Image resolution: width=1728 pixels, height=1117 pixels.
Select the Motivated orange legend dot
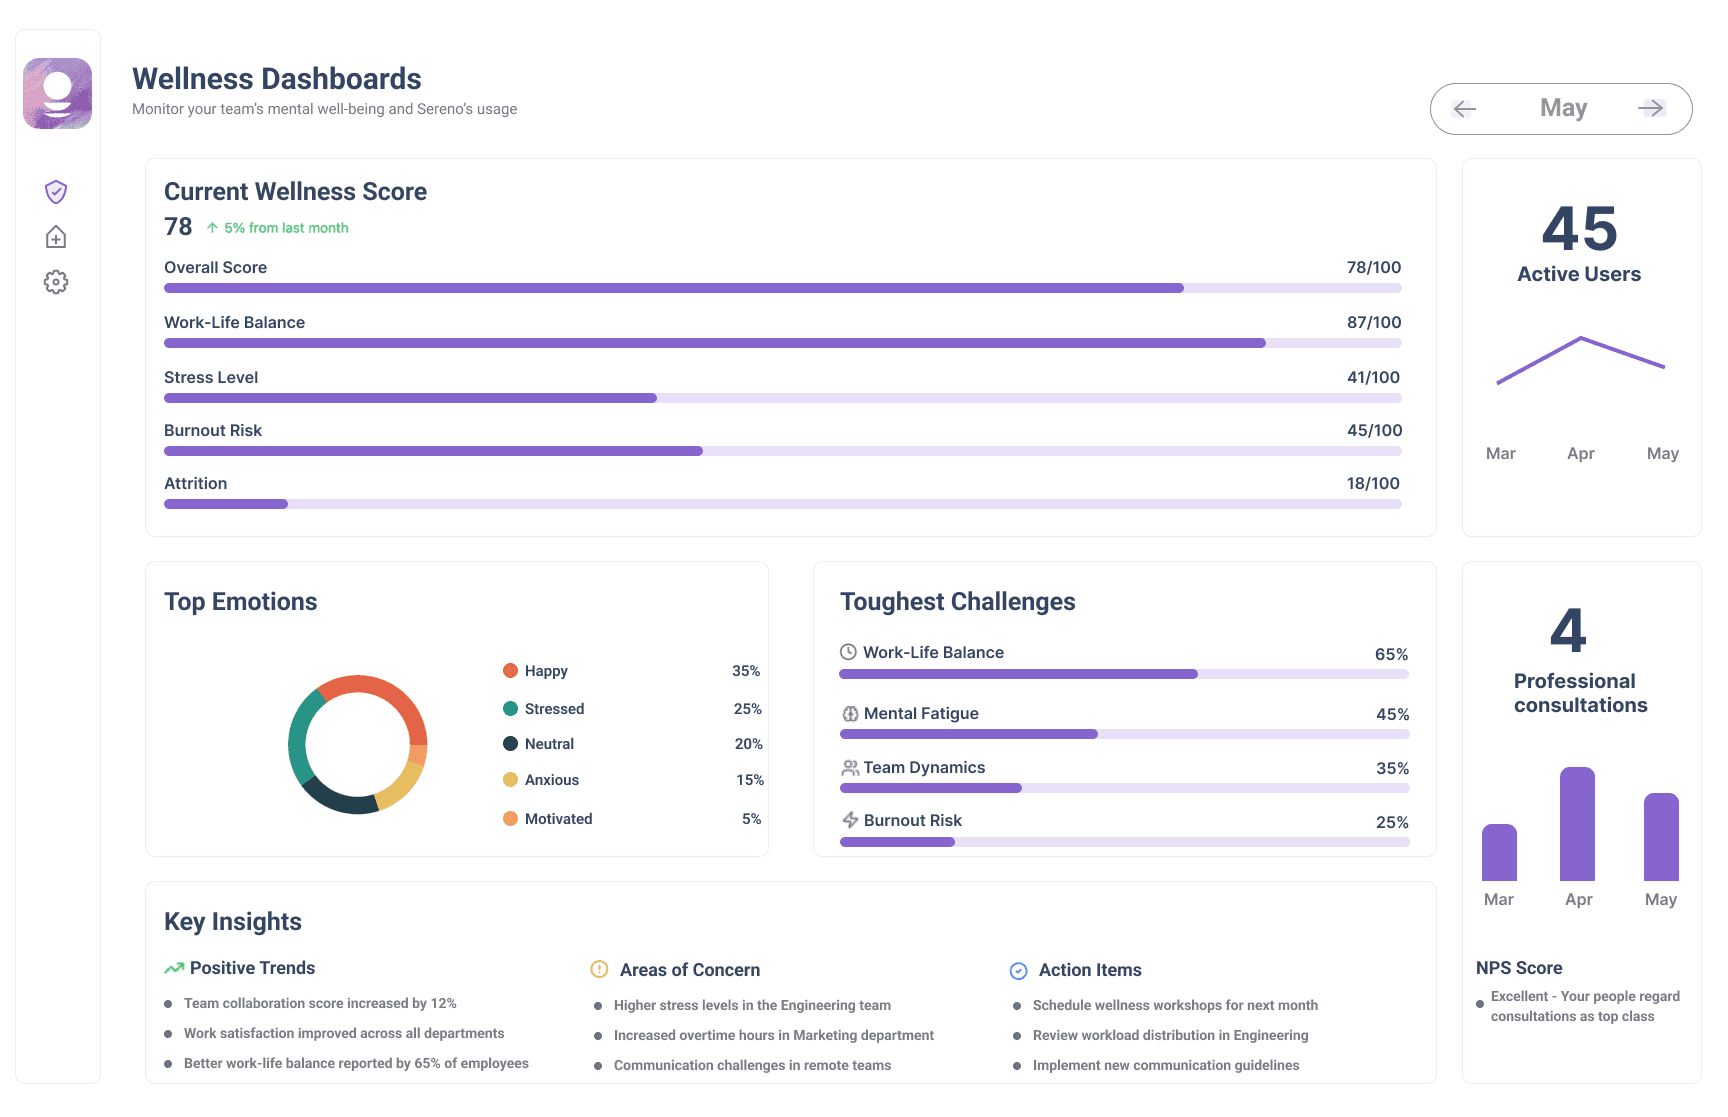pos(510,819)
